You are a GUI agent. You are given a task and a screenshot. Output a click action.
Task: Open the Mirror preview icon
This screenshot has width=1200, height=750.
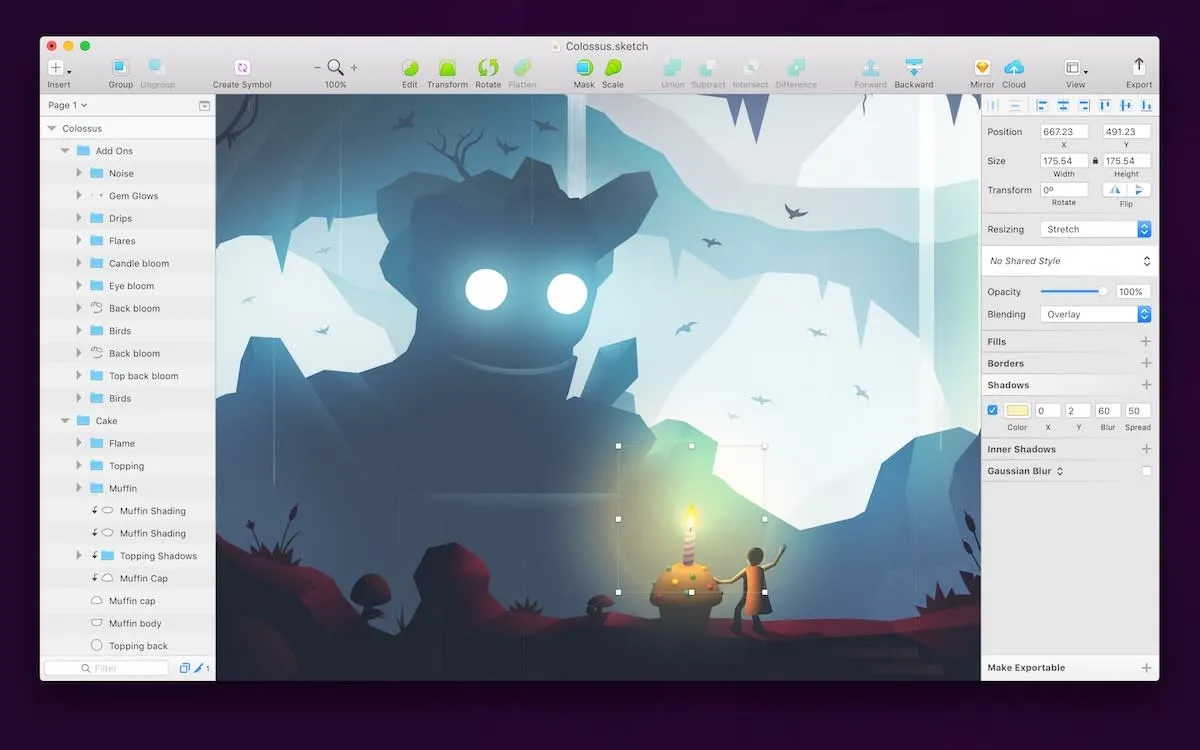(x=982, y=68)
